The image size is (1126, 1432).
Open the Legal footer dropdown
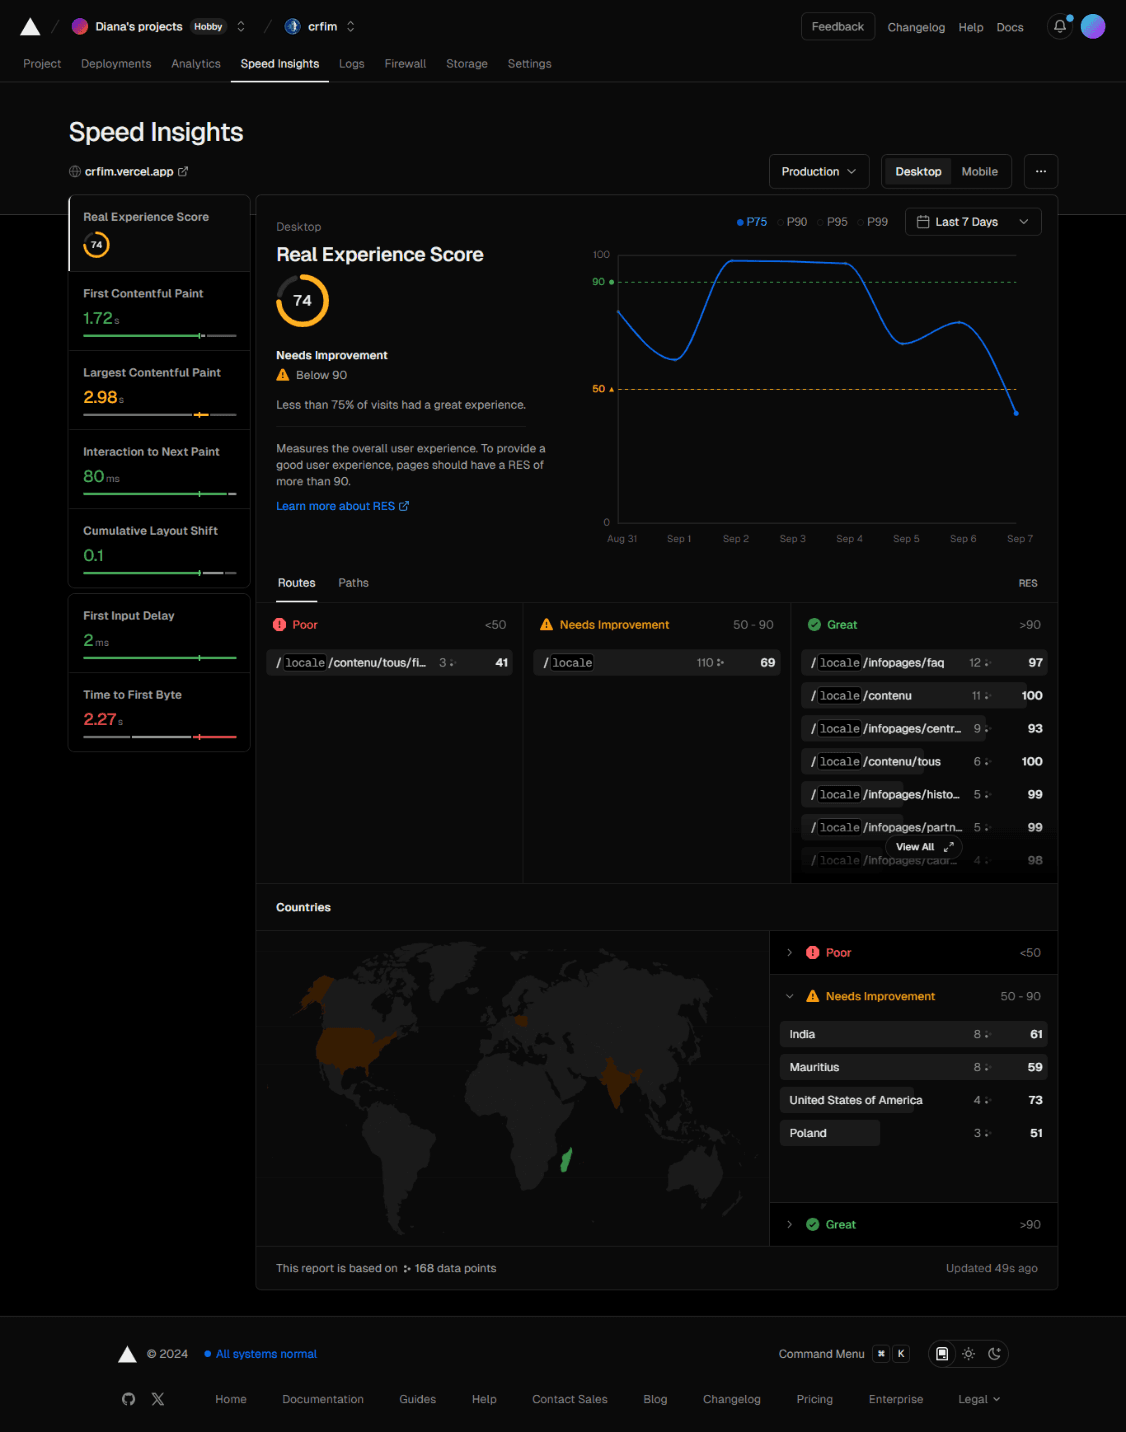tap(979, 1399)
